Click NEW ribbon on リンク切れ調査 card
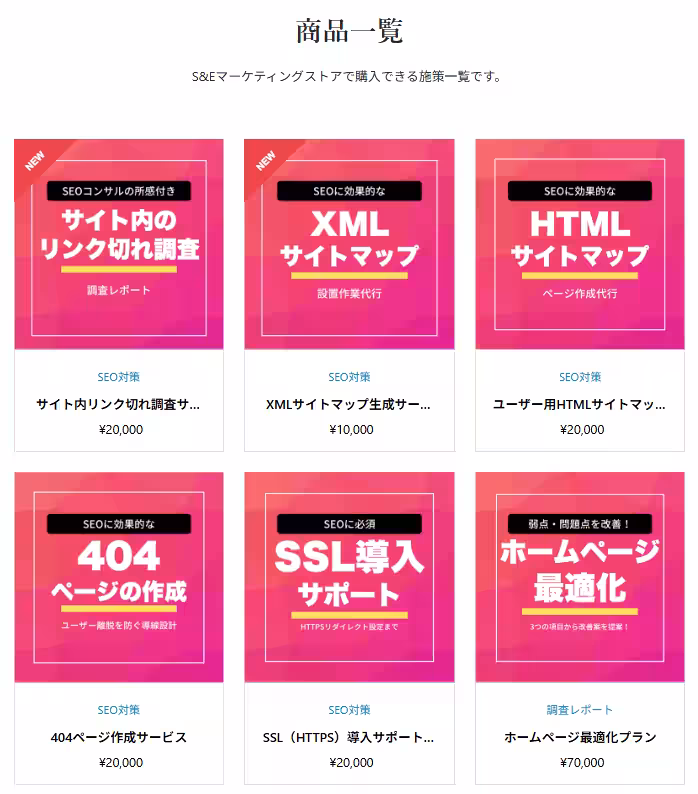The height and width of the screenshot is (794, 698). tap(35, 161)
